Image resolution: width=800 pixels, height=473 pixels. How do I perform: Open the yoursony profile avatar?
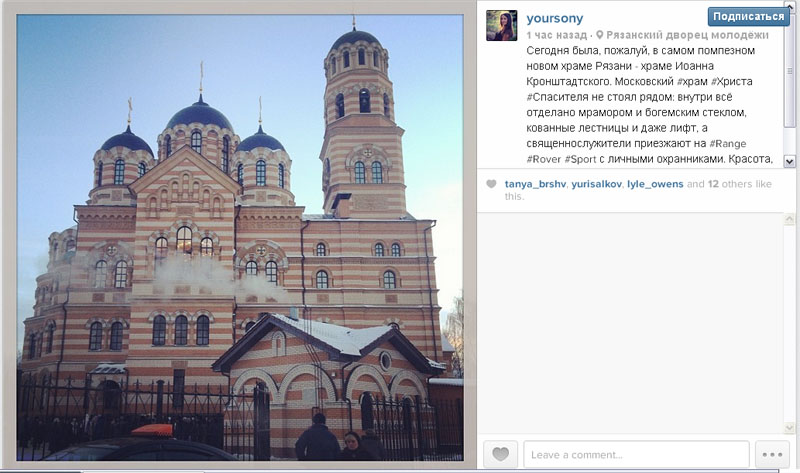[x=502, y=26]
